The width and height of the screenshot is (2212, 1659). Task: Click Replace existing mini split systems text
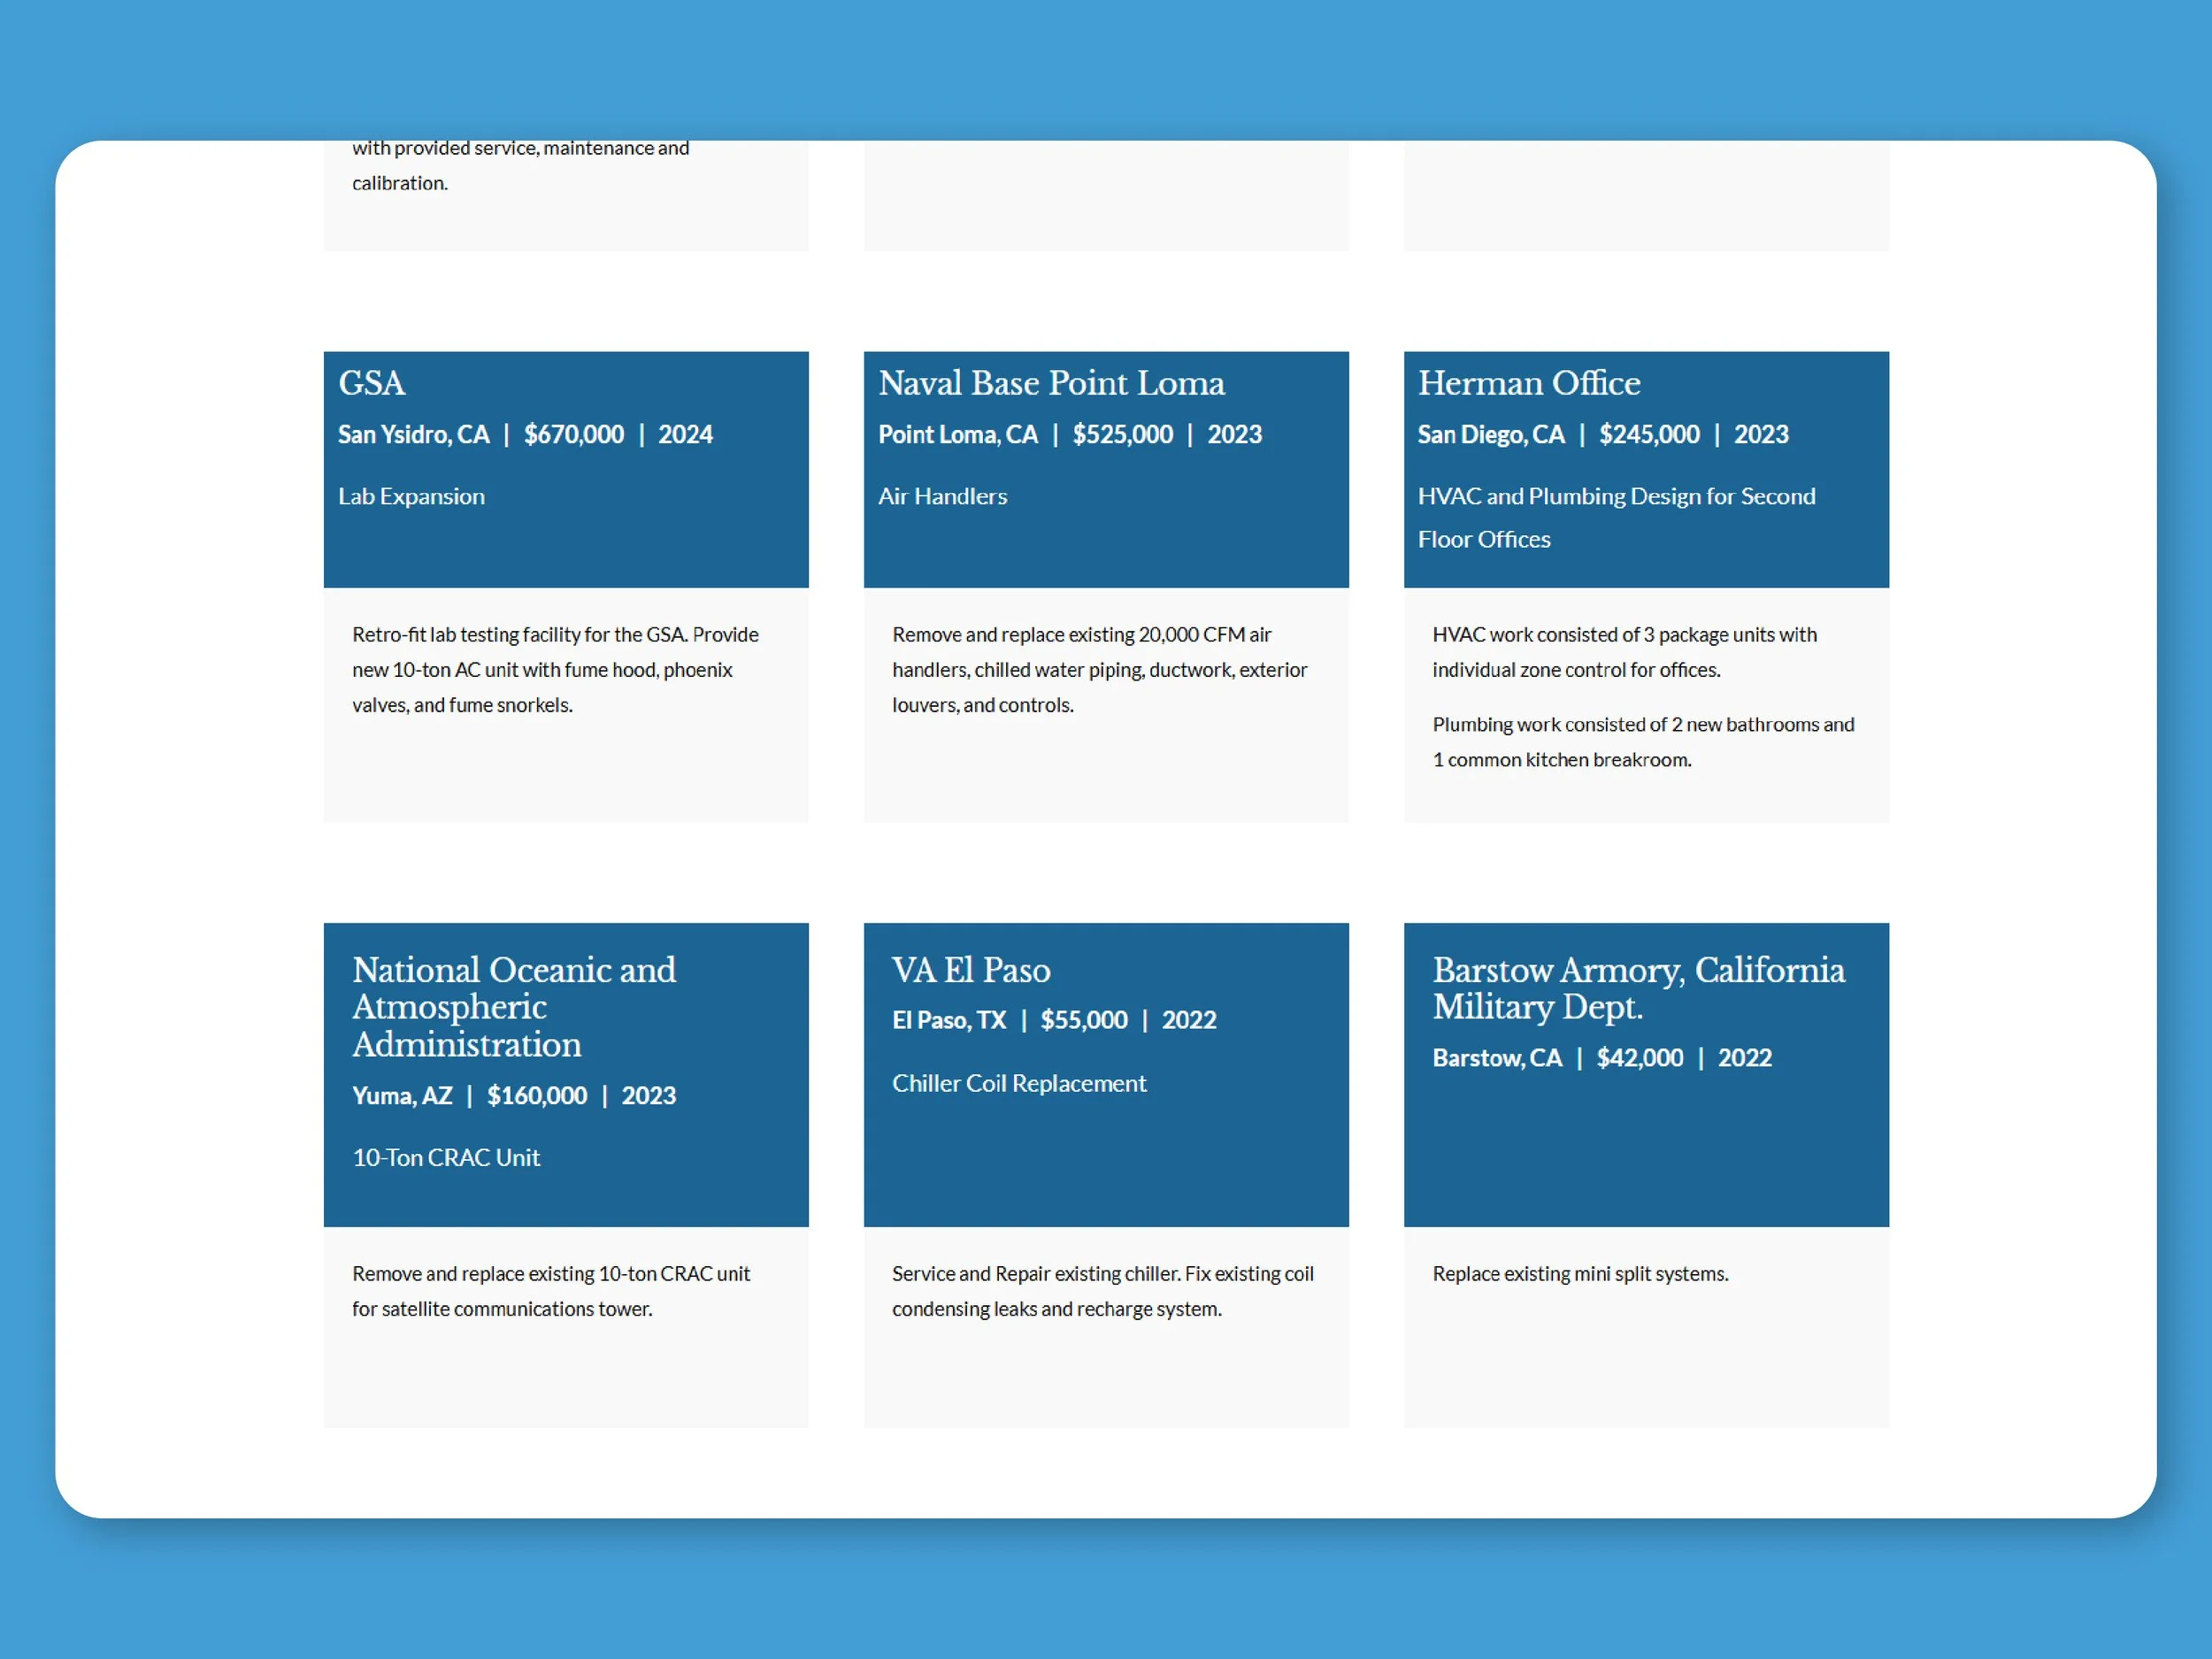coord(1579,1274)
